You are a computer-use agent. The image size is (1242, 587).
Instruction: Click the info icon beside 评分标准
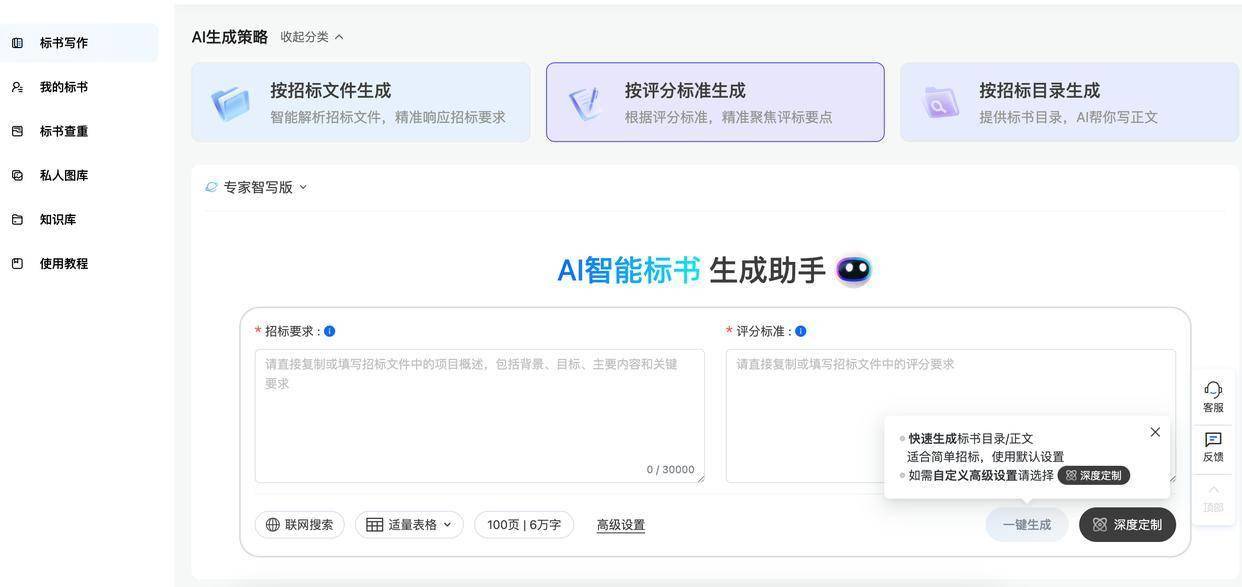click(x=801, y=331)
